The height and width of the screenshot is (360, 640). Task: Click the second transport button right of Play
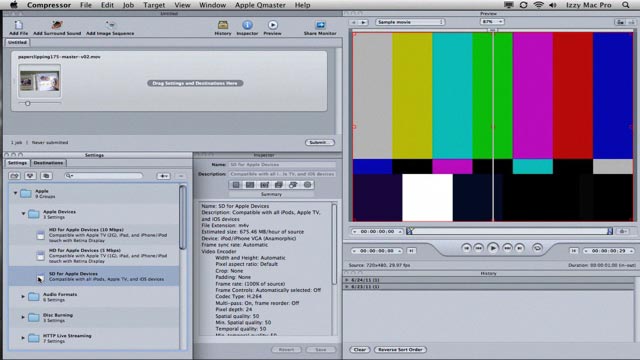tap(520, 248)
